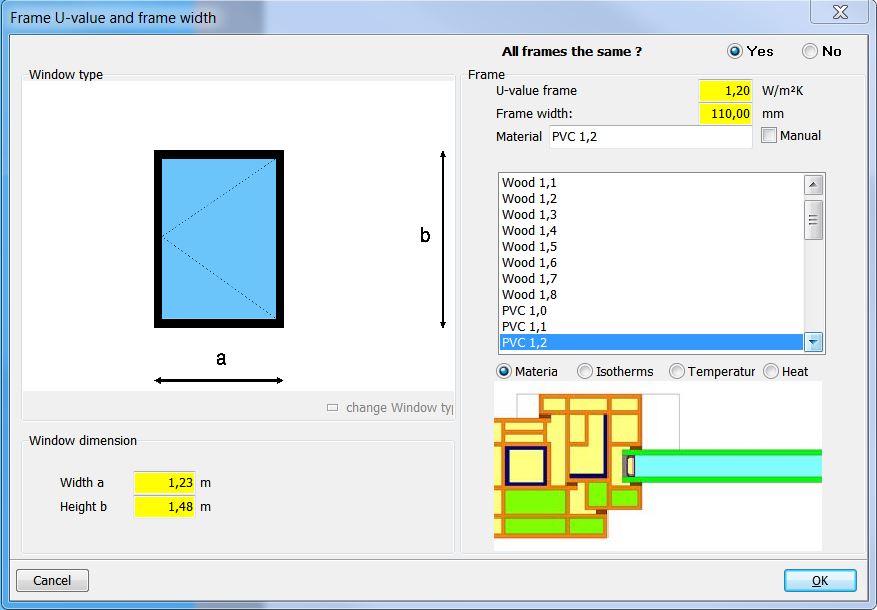Viewport: 877px width, 610px height.
Task: Click the material list scrollbar thumb
Action: 813,220
